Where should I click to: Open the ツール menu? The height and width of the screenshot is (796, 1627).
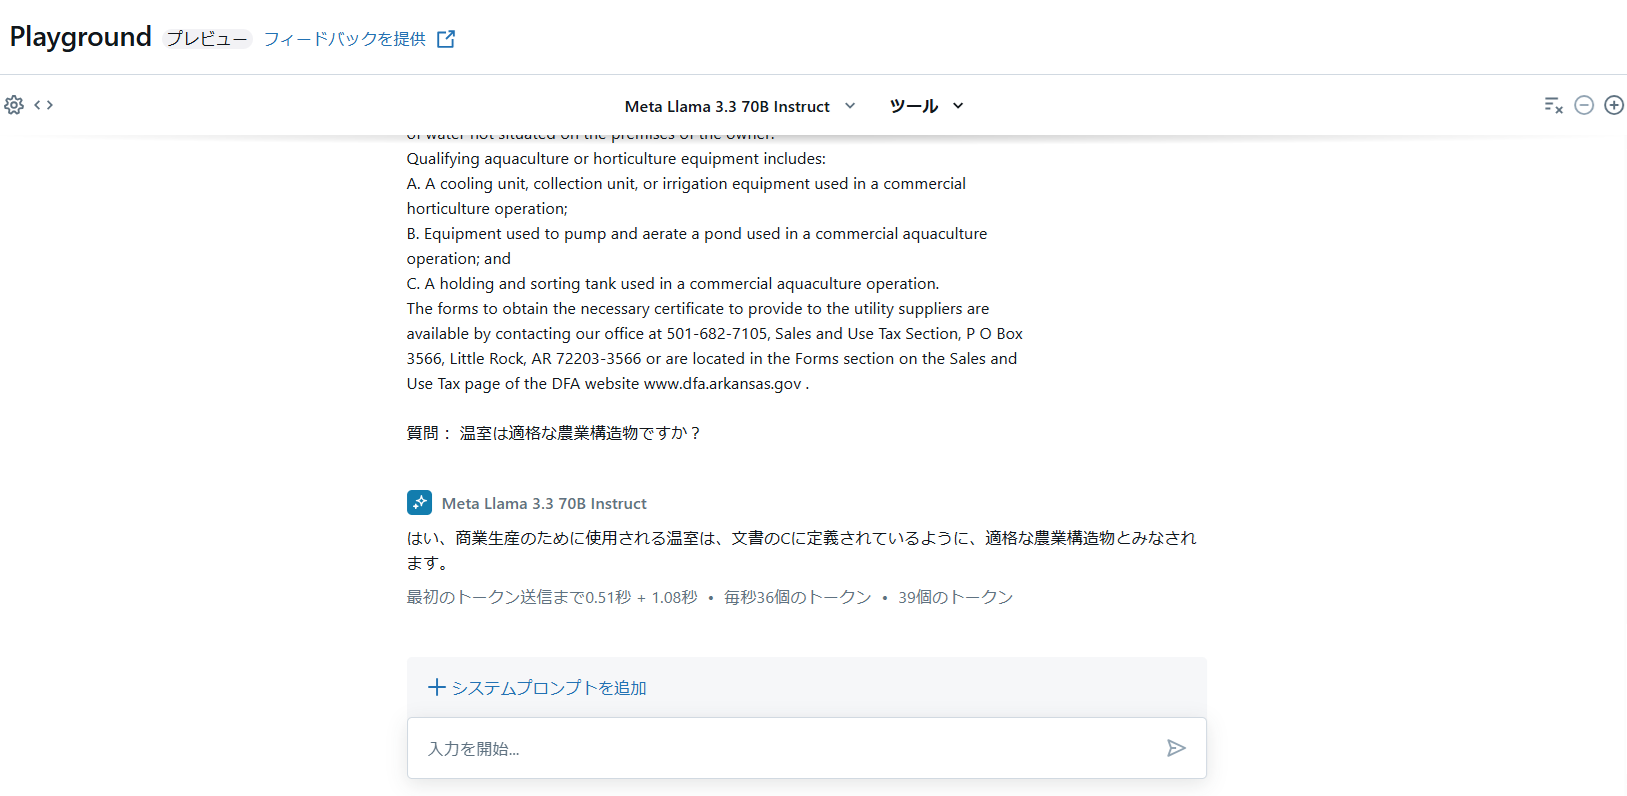pyautogui.click(x=914, y=106)
